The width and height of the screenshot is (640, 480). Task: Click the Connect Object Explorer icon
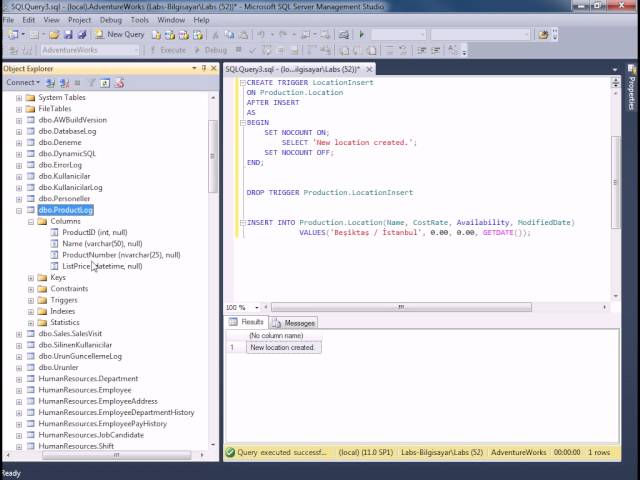51,83
